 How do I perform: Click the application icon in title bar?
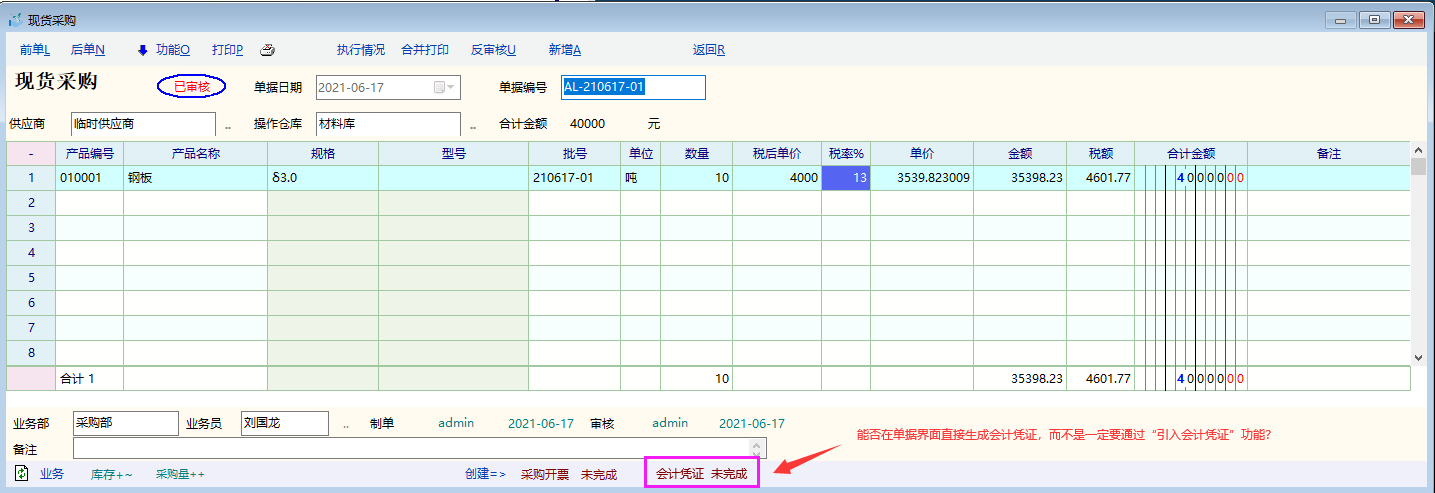click(15, 20)
